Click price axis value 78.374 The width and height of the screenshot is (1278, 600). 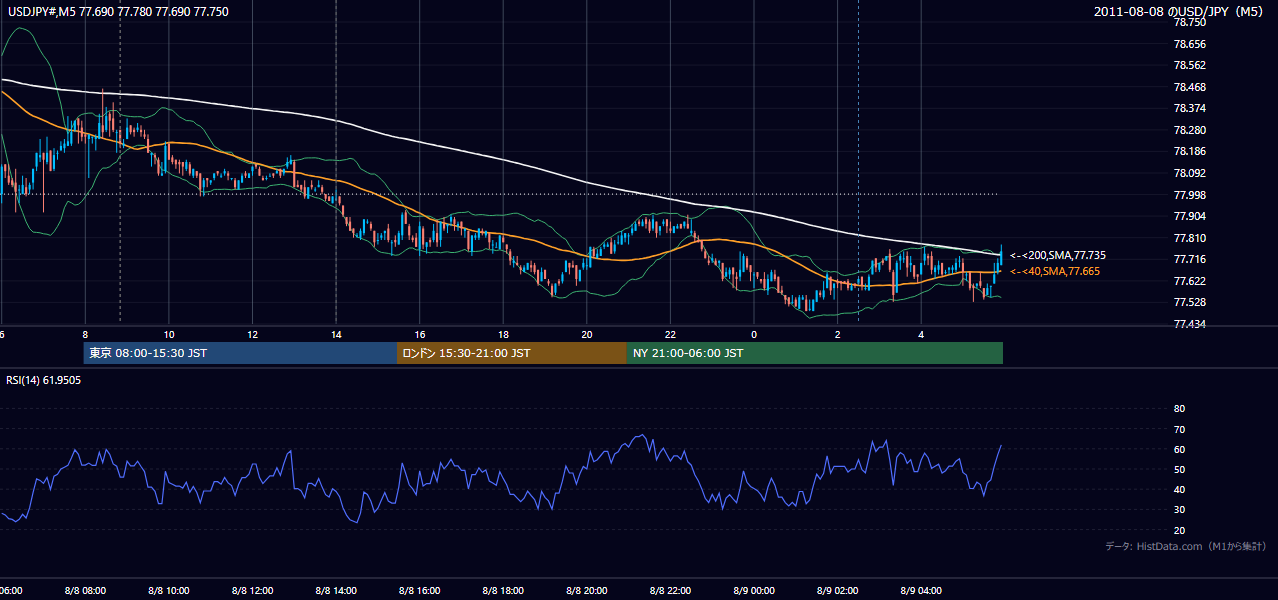click(x=1189, y=108)
